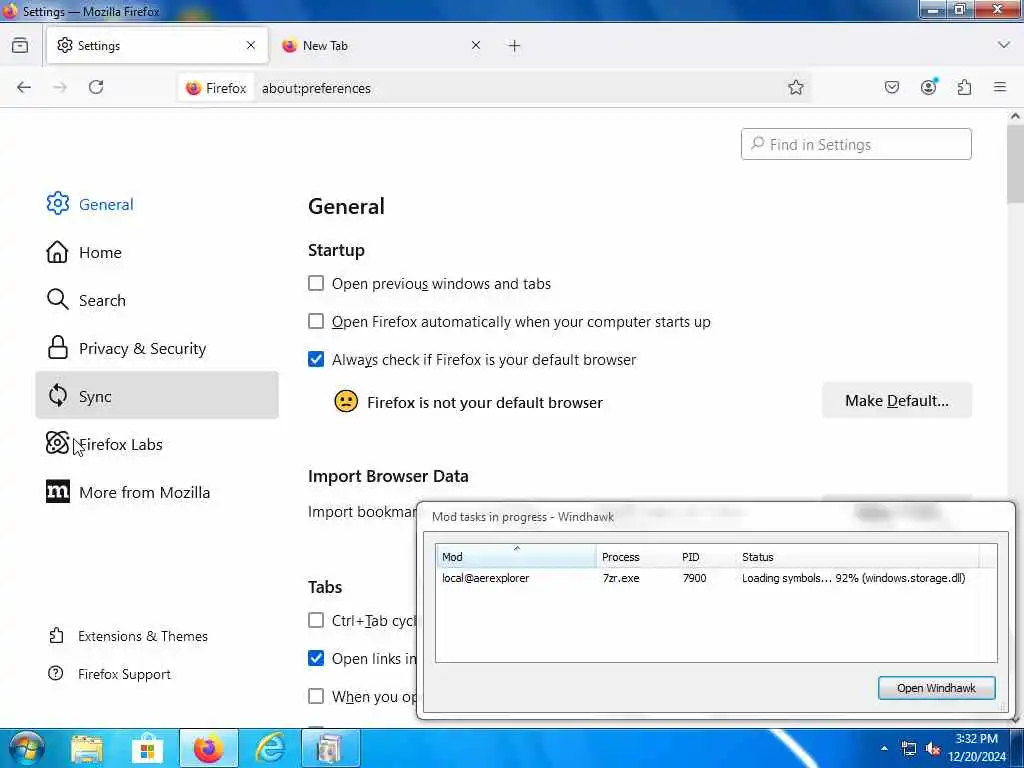Open a new tab with plus button

click(x=514, y=46)
